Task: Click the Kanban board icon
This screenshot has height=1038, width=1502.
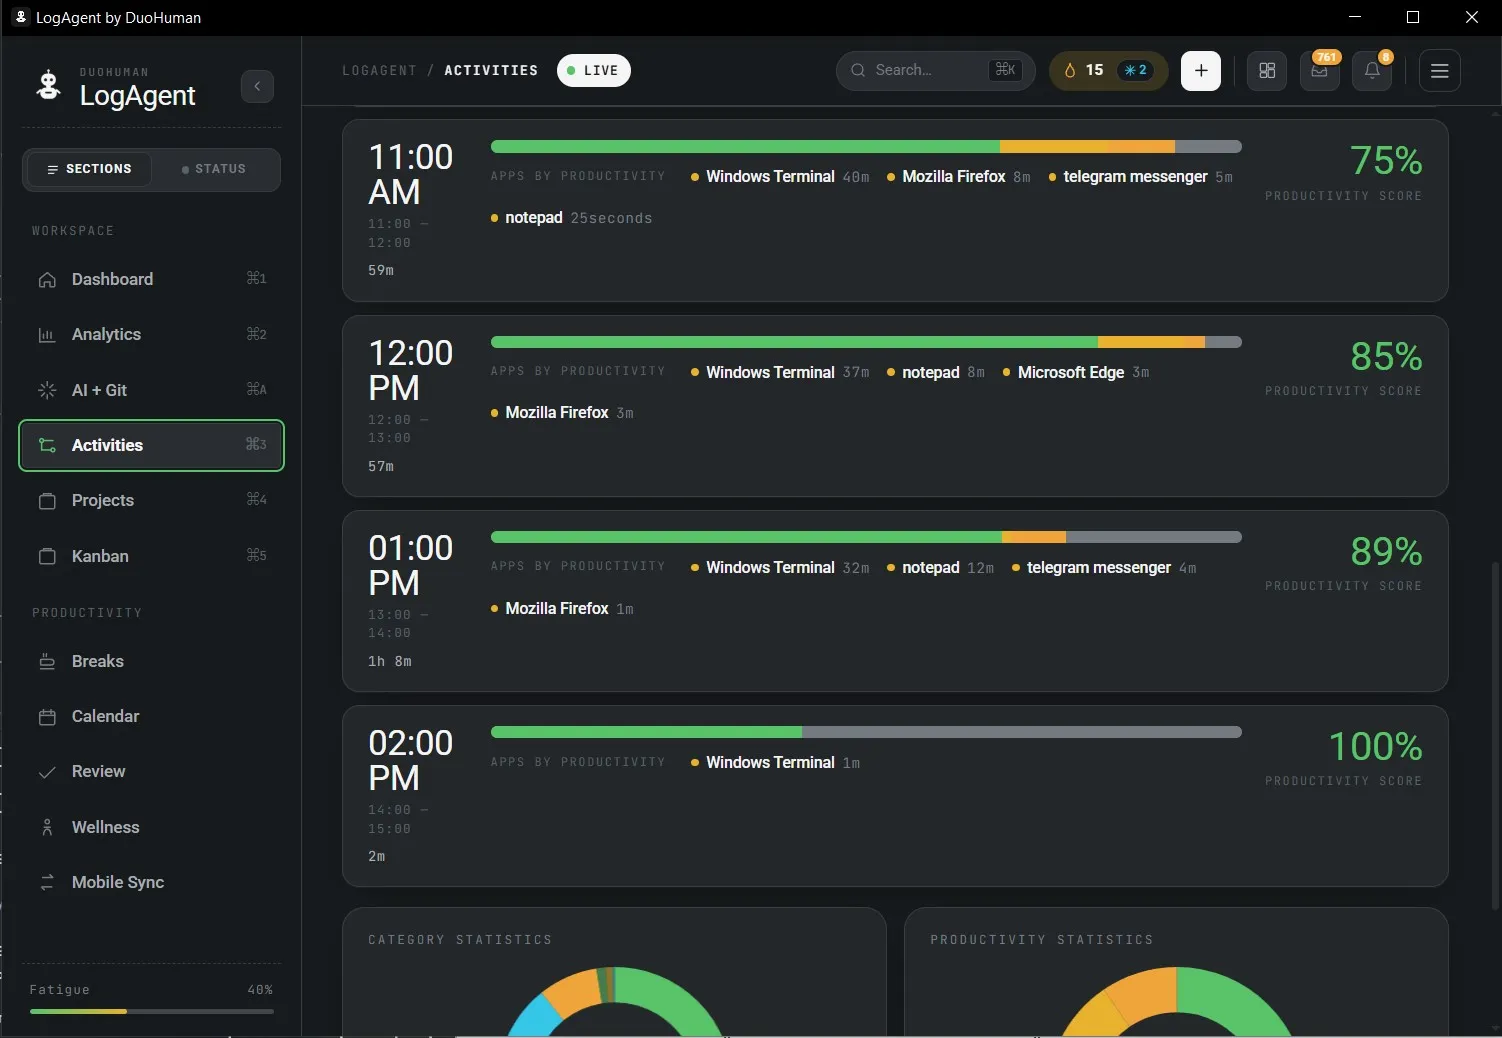Action: [47, 556]
